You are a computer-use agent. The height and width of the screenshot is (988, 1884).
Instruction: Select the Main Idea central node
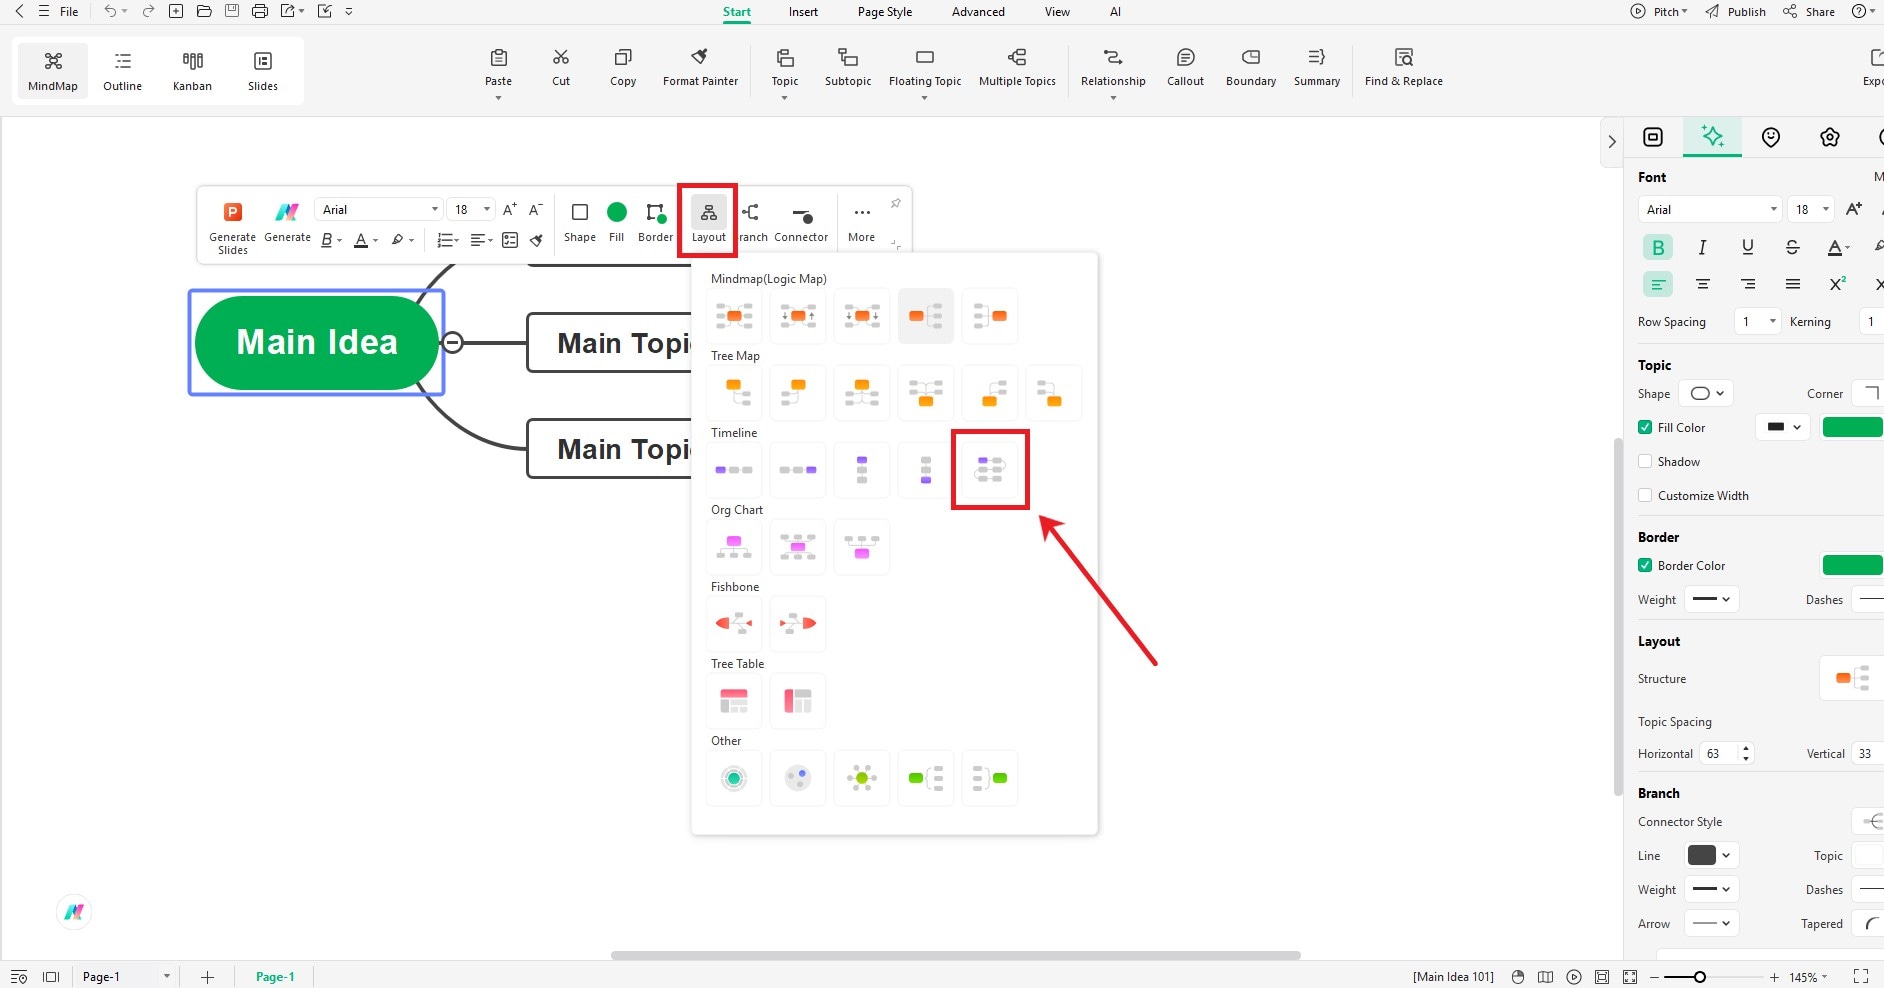[x=317, y=342]
